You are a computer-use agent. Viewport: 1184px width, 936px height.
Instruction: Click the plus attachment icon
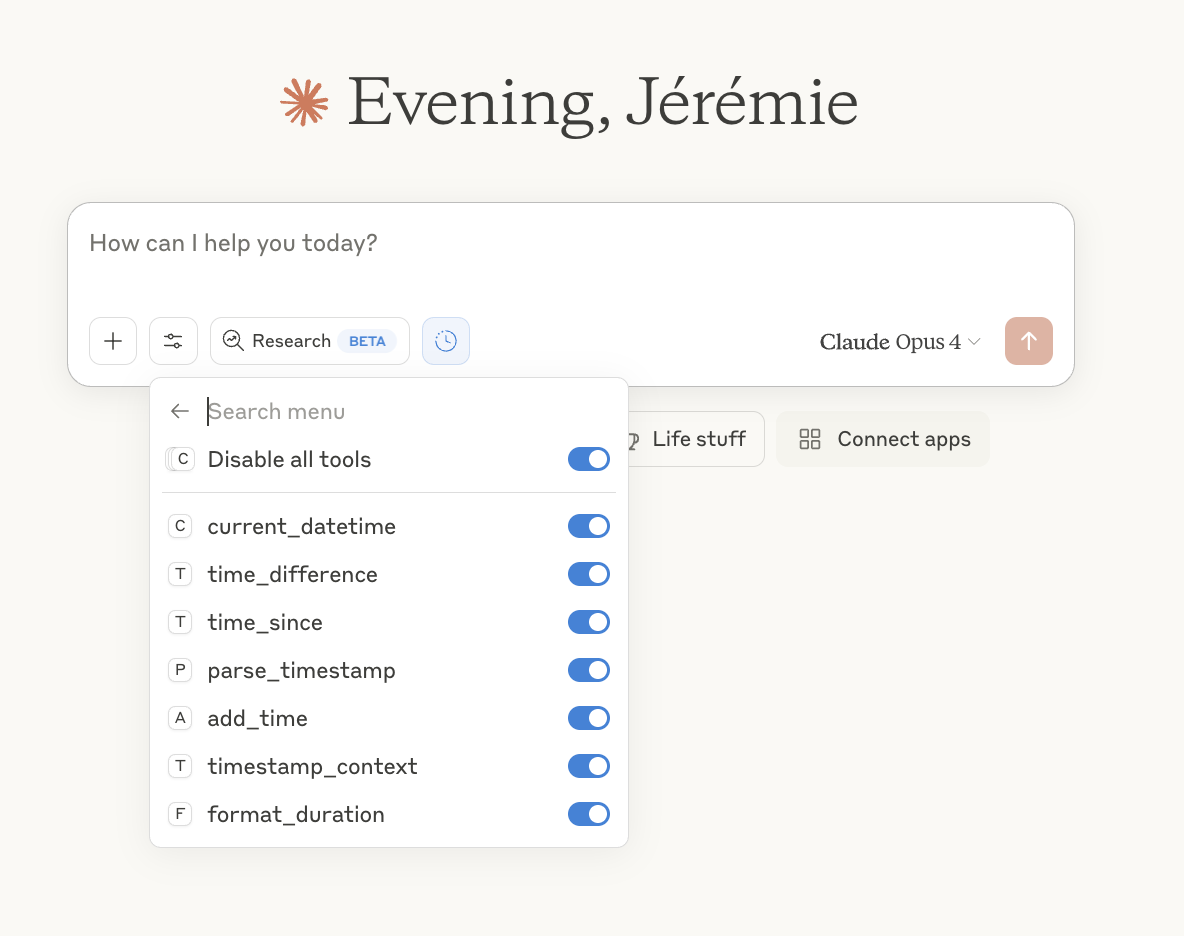point(113,341)
